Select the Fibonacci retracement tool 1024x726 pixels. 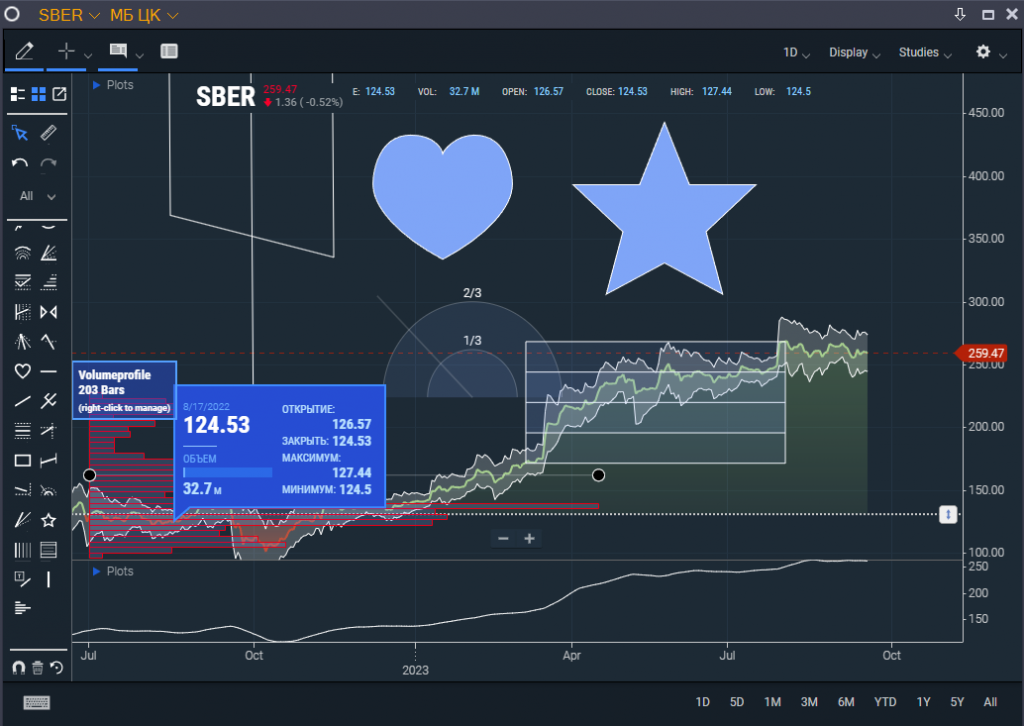(22, 282)
